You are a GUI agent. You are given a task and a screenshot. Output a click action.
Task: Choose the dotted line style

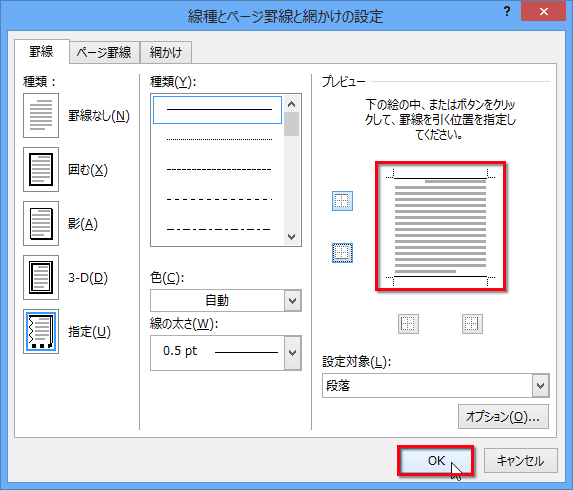(x=219, y=139)
